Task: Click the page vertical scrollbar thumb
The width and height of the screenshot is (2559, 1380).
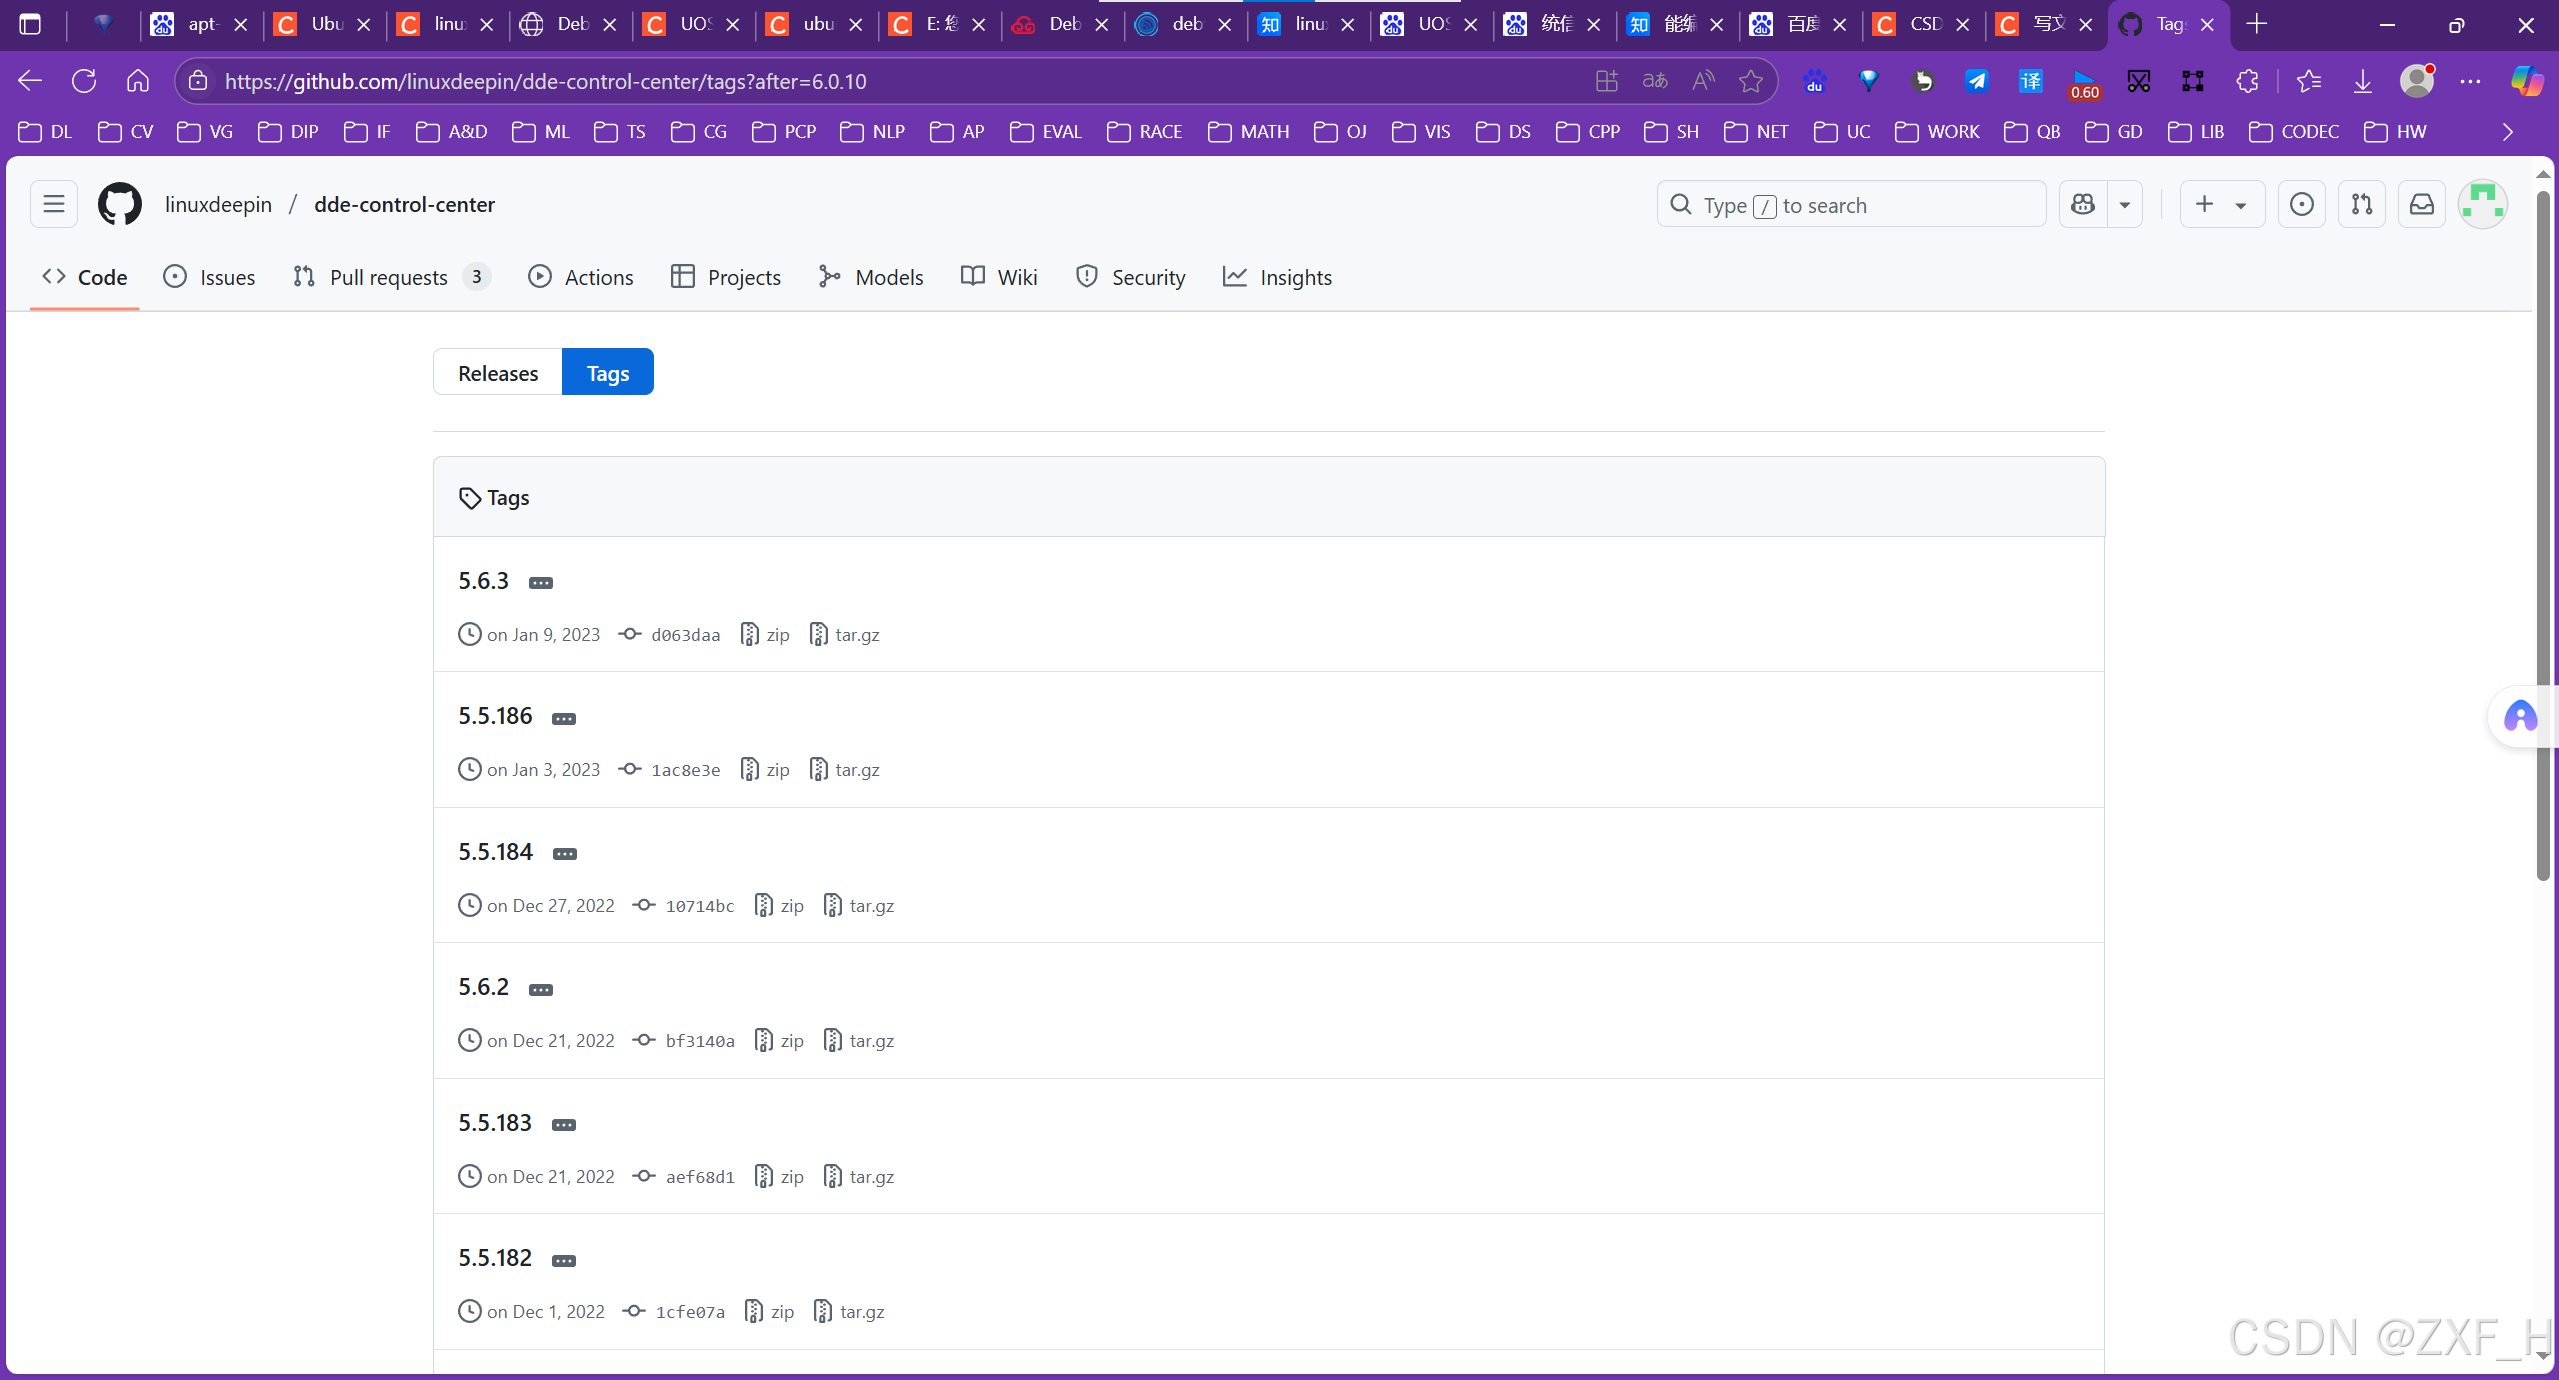Action: click(x=2543, y=535)
